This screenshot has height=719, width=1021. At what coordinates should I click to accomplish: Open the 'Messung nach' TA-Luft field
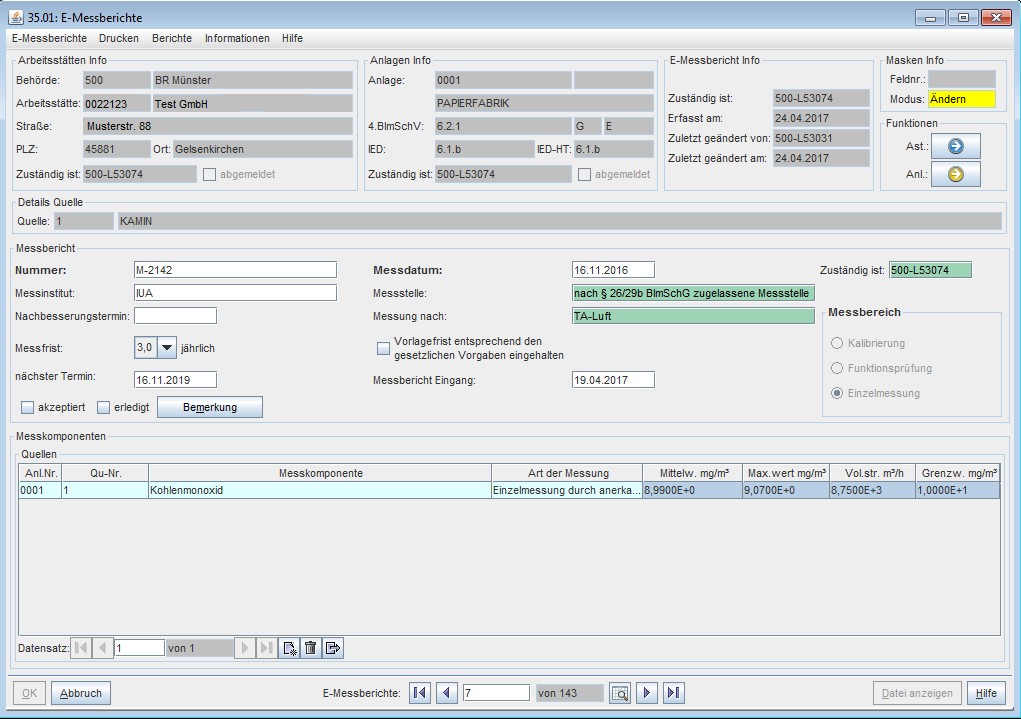[x=693, y=316]
